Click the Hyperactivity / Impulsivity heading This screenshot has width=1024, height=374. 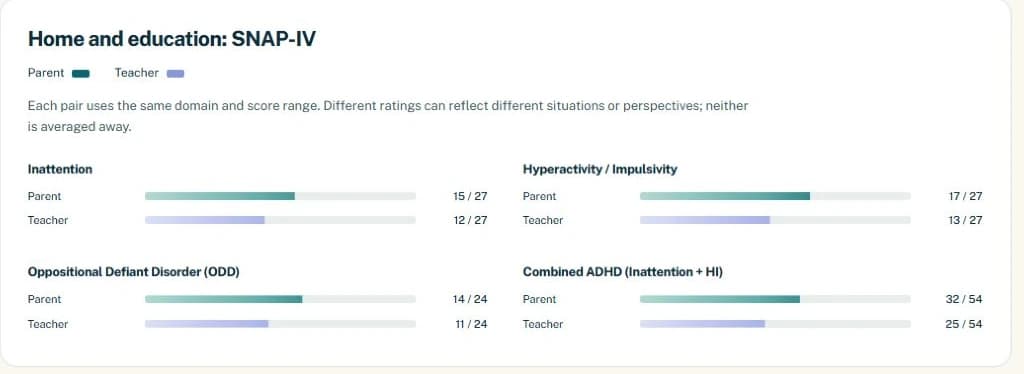coord(600,170)
